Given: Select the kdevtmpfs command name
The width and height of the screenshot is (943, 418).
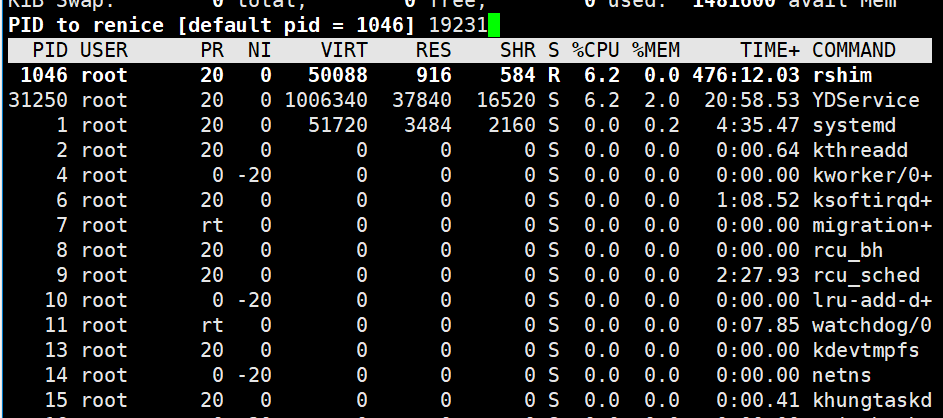Looking at the screenshot, I should tap(866, 349).
